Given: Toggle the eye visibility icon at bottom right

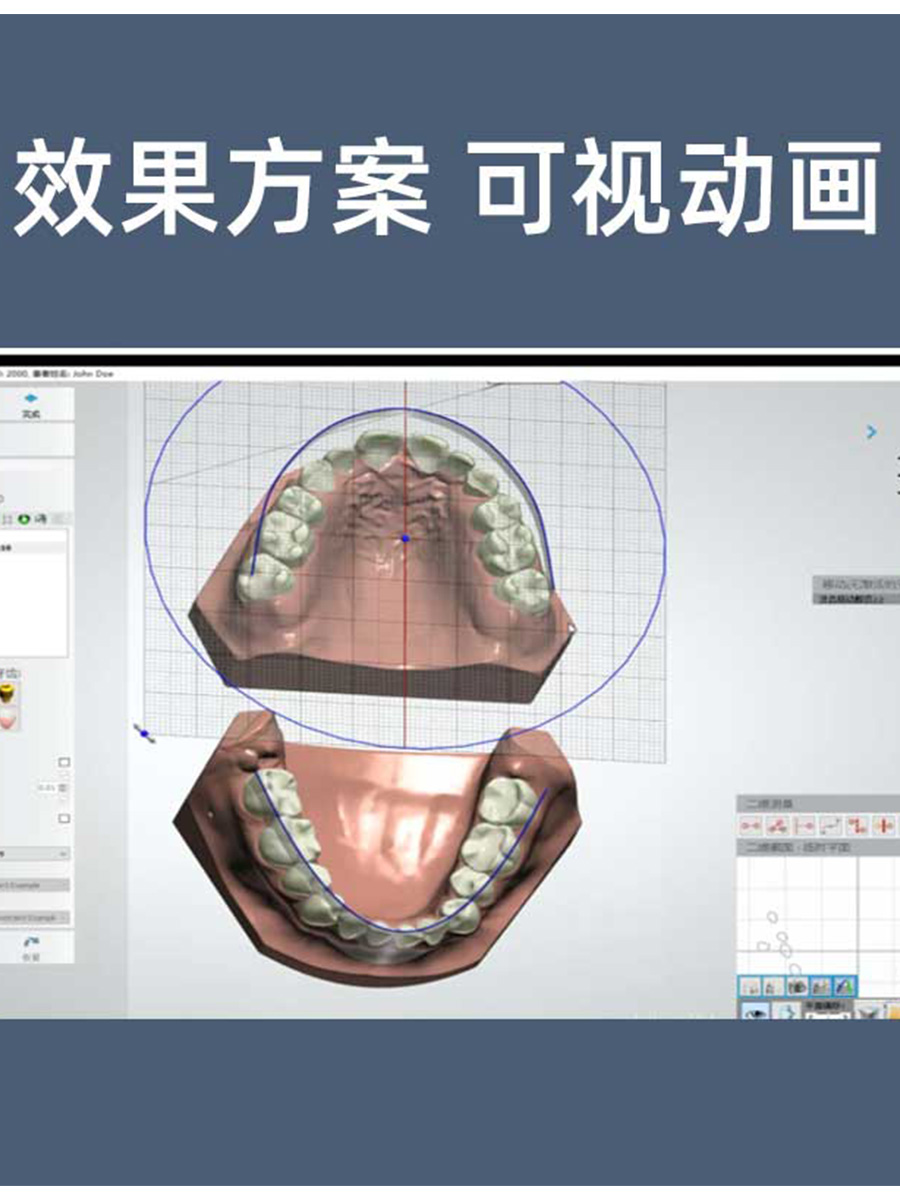Looking at the screenshot, I should pos(755,1011).
